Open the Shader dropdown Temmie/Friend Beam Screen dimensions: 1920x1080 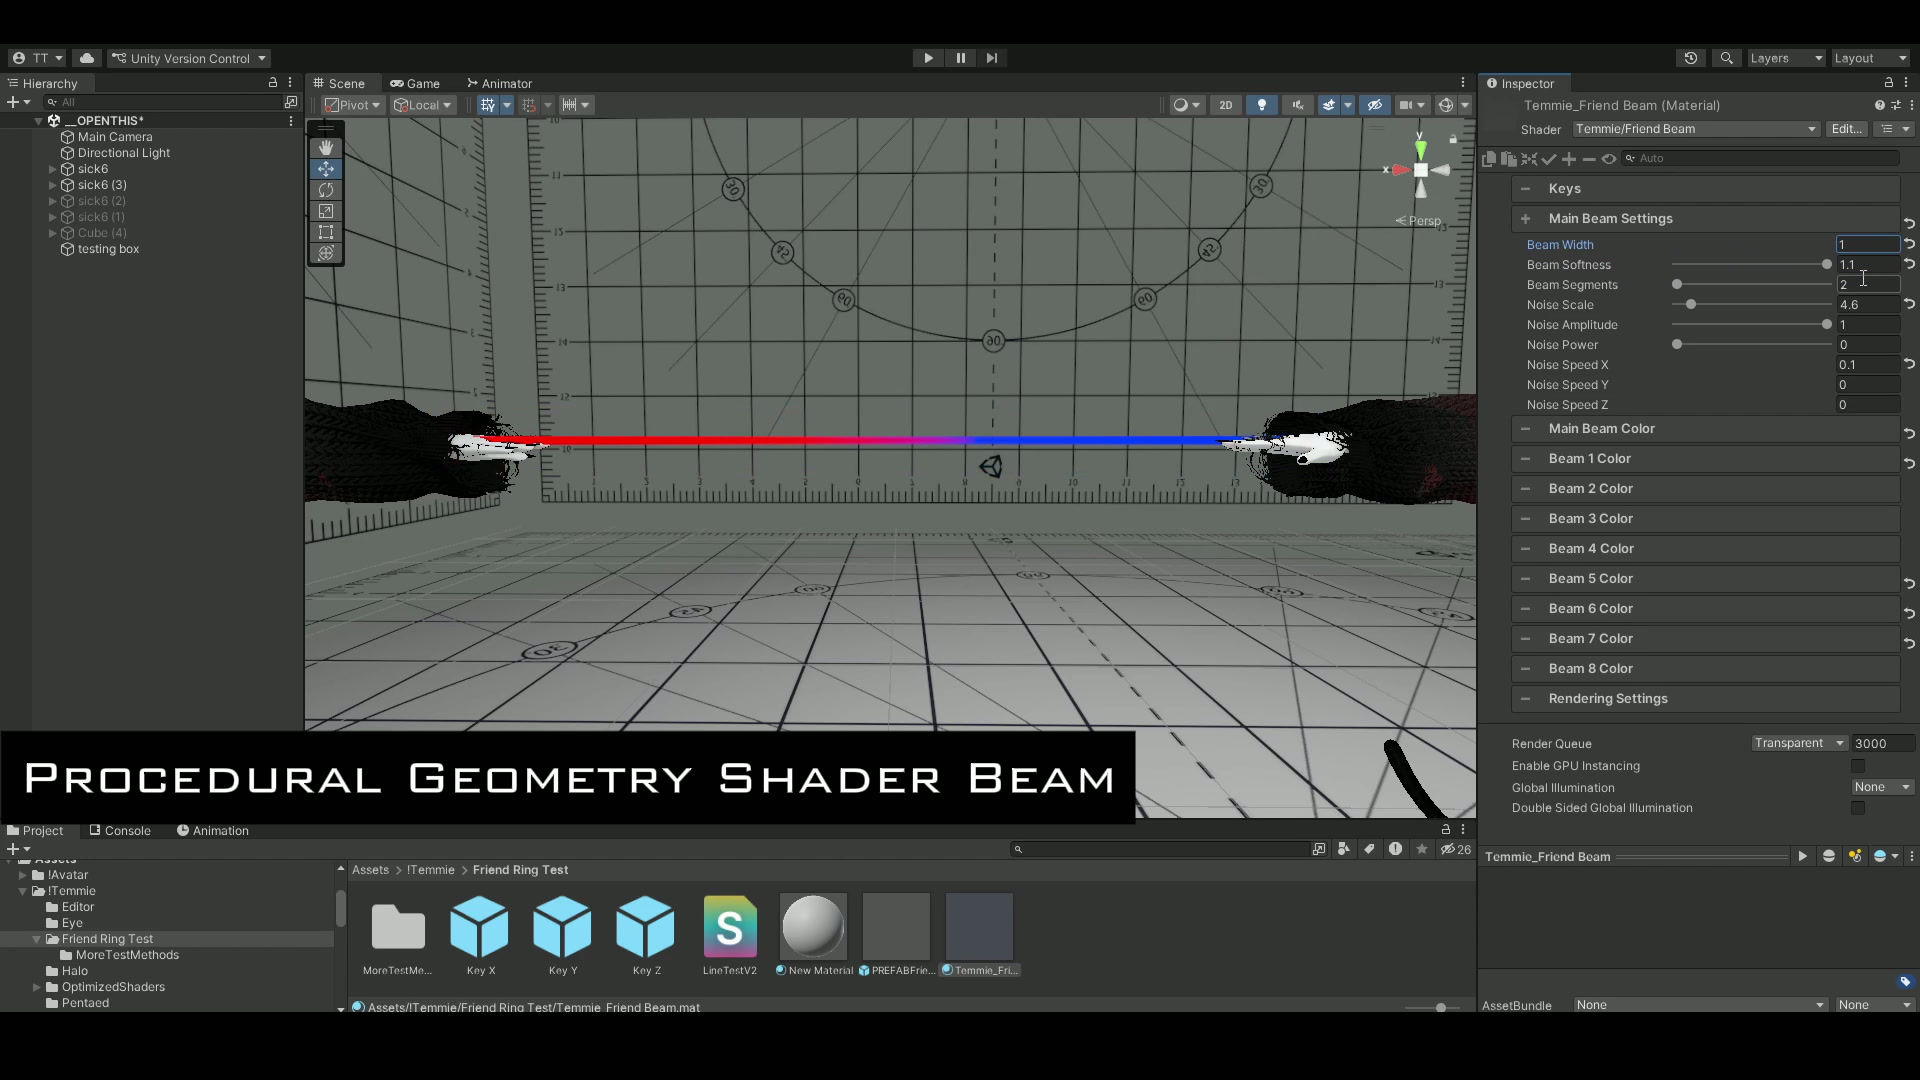click(1694, 129)
